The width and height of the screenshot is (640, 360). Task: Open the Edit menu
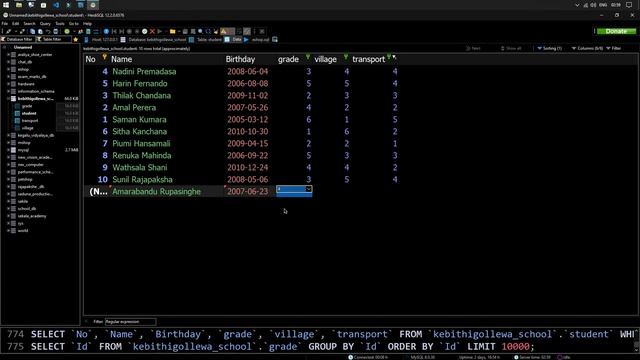coord(16,24)
